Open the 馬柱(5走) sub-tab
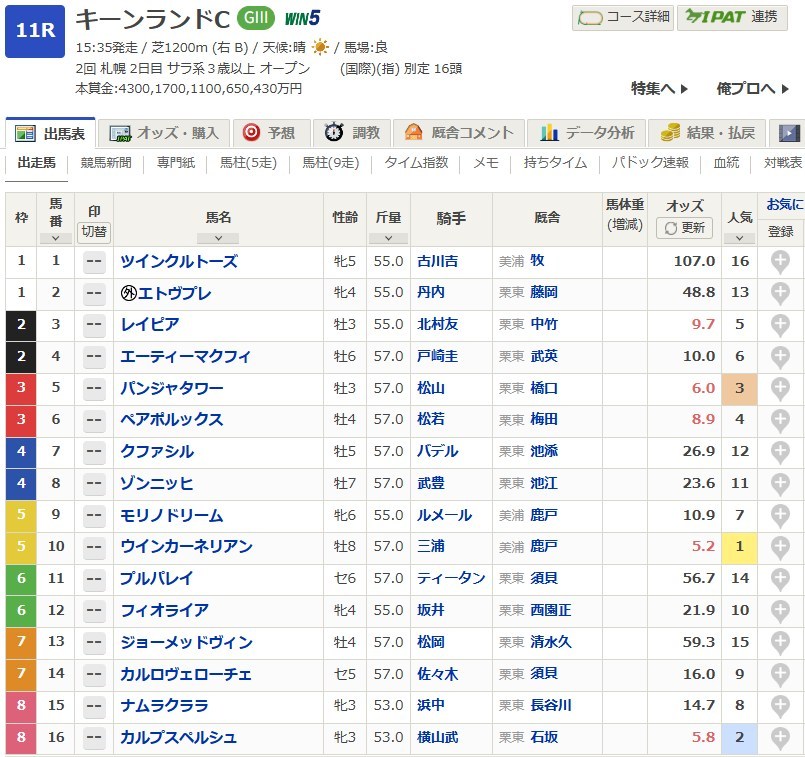 point(248,163)
